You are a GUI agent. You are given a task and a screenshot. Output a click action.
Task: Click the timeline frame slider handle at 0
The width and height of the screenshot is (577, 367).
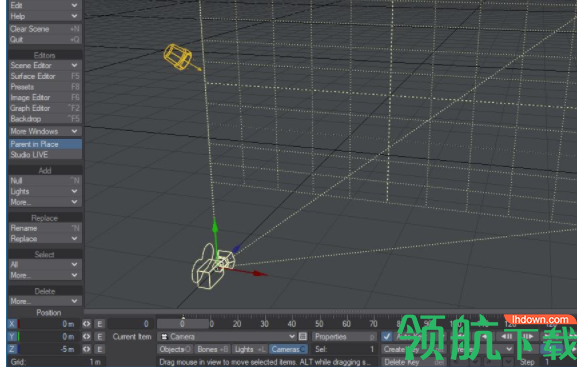[182, 324]
